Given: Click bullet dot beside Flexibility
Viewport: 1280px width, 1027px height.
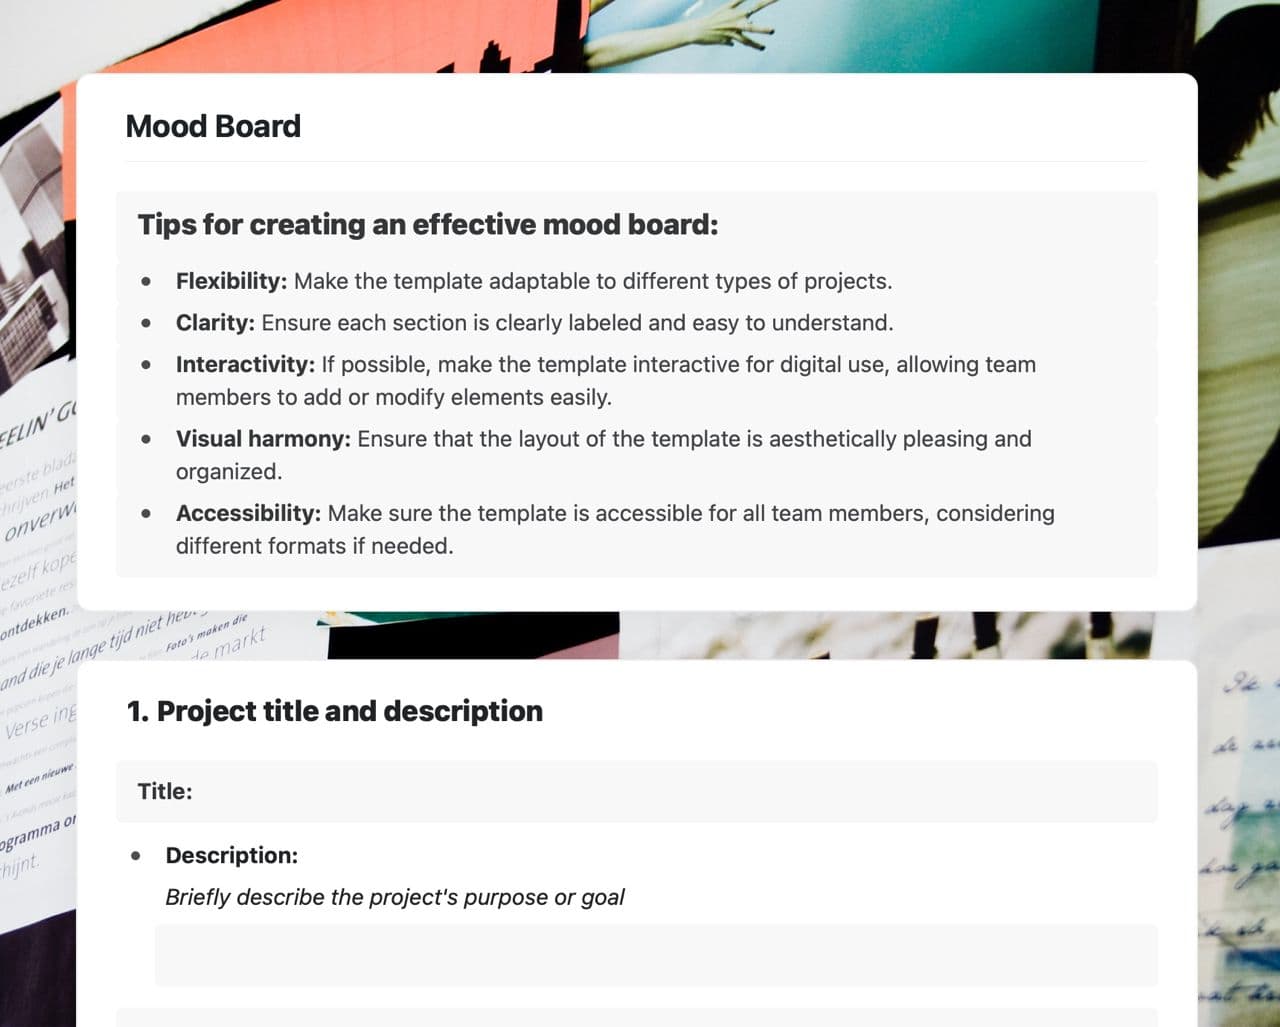Looking at the screenshot, I should click(147, 282).
